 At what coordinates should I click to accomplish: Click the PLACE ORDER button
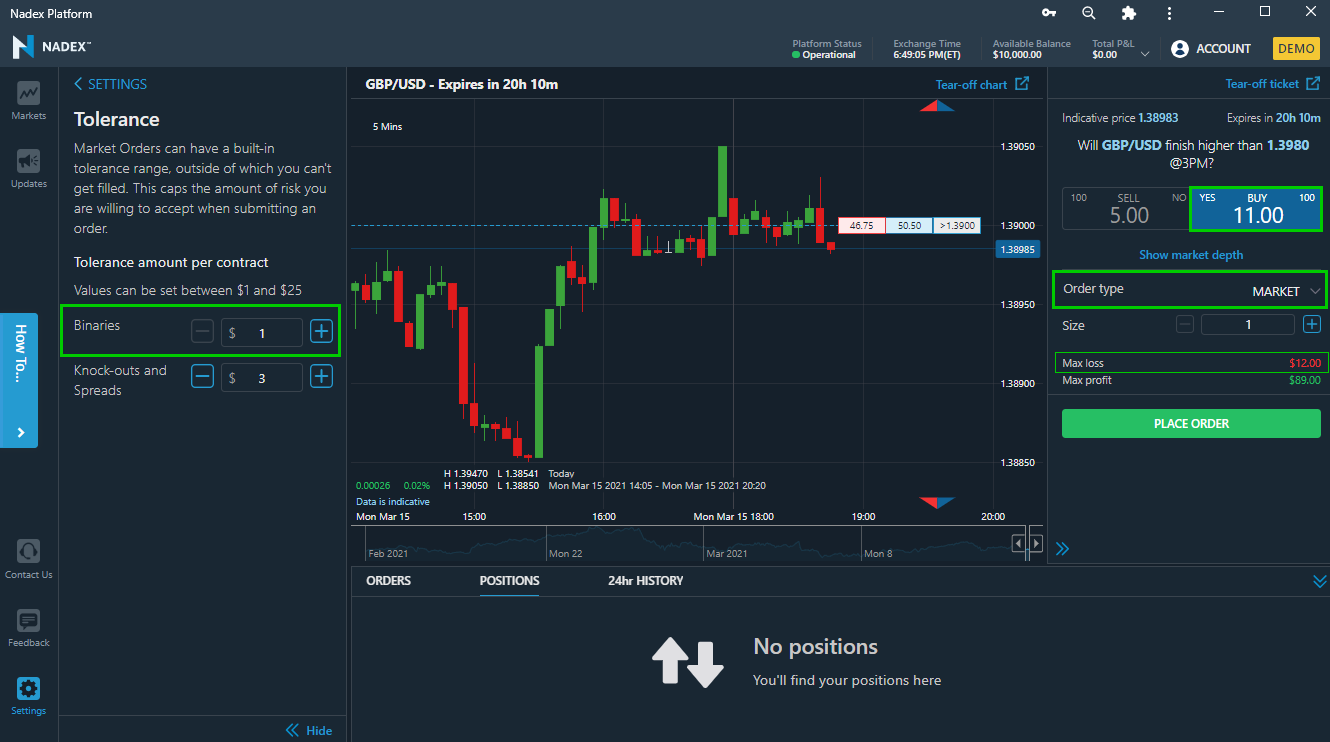tap(1191, 423)
